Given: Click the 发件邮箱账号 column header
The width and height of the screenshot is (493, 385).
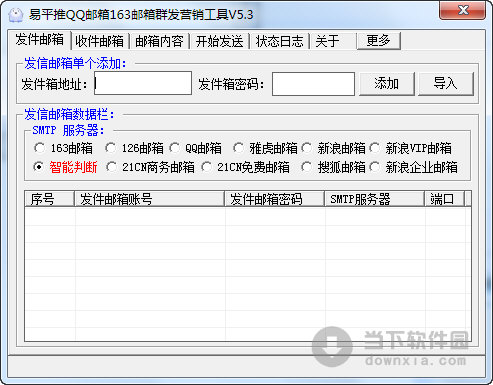Looking at the screenshot, I should click(x=149, y=199).
